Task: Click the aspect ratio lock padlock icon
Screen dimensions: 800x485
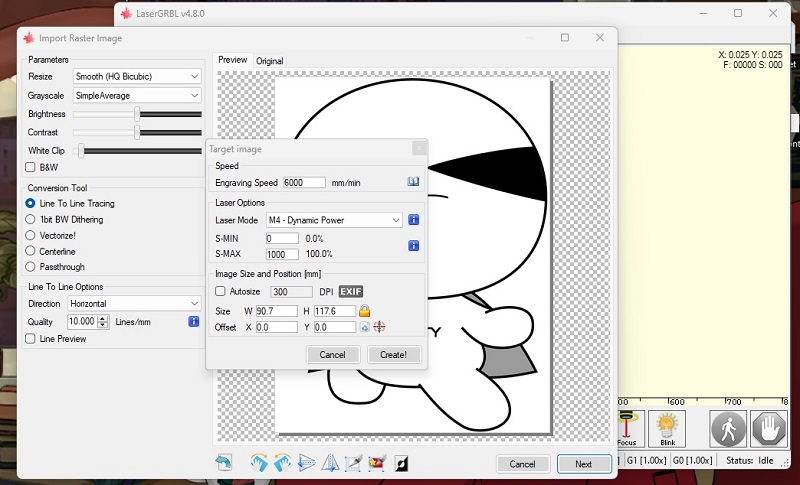Action: pos(365,311)
